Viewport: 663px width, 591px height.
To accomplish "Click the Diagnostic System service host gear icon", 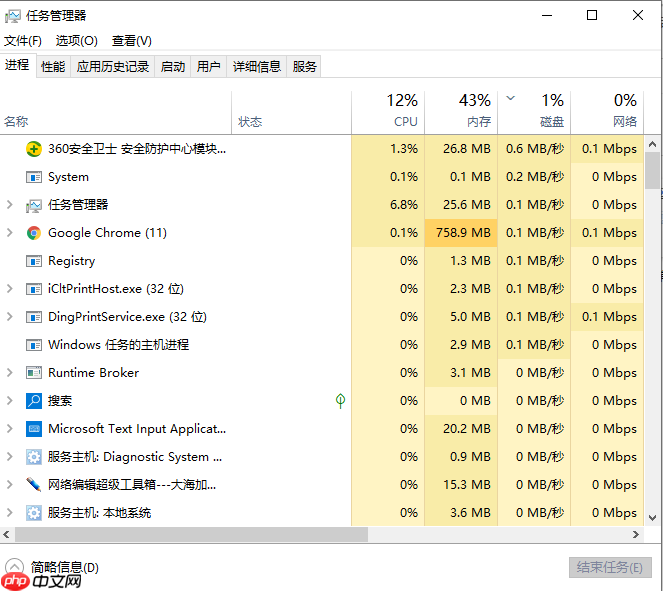I will point(34,457).
